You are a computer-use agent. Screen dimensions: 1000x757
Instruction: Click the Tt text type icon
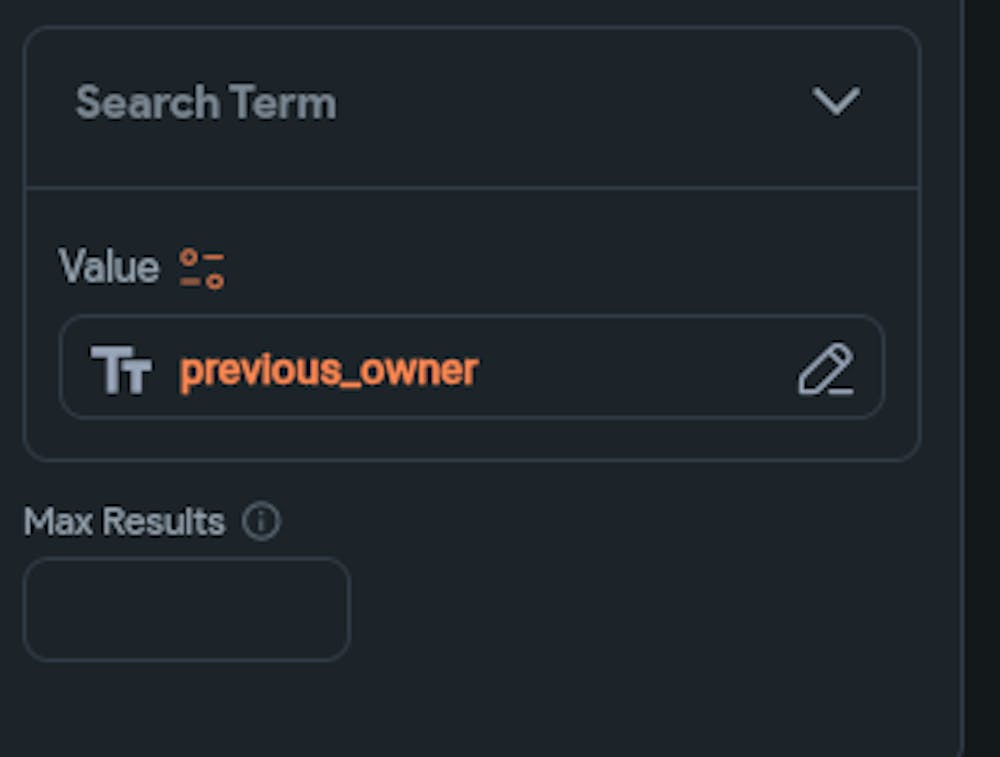pyautogui.click(x=121, y=370)
